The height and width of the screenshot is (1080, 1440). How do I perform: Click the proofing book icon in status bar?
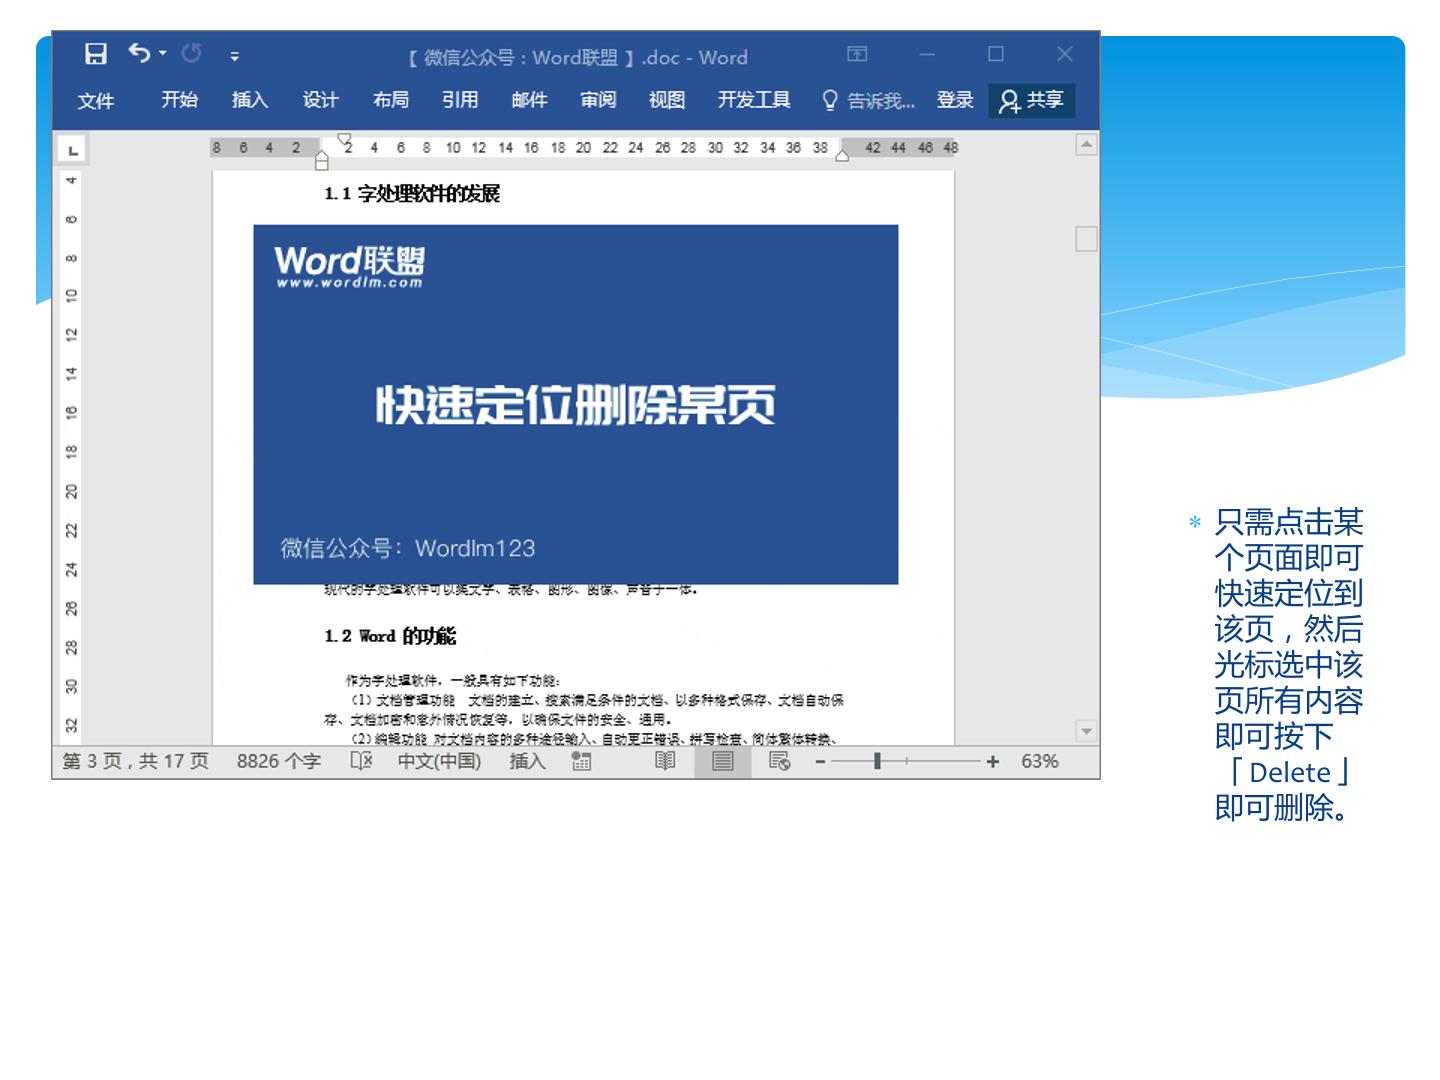coord(361,761)
